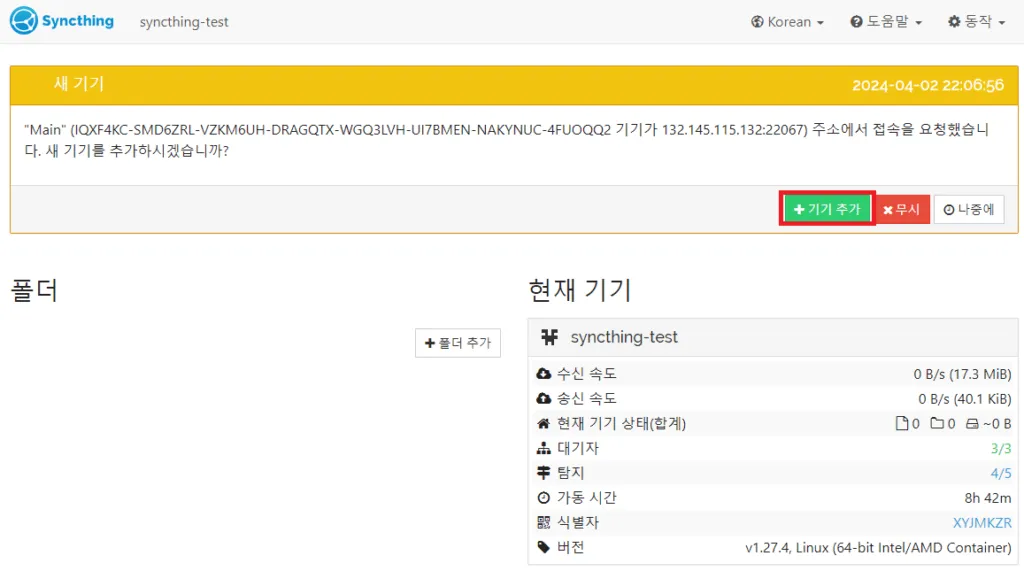Click the home icon beside 현재 기기 상태
The height and width of the screenshot is (571, 1024).
[x=544, y=424]
